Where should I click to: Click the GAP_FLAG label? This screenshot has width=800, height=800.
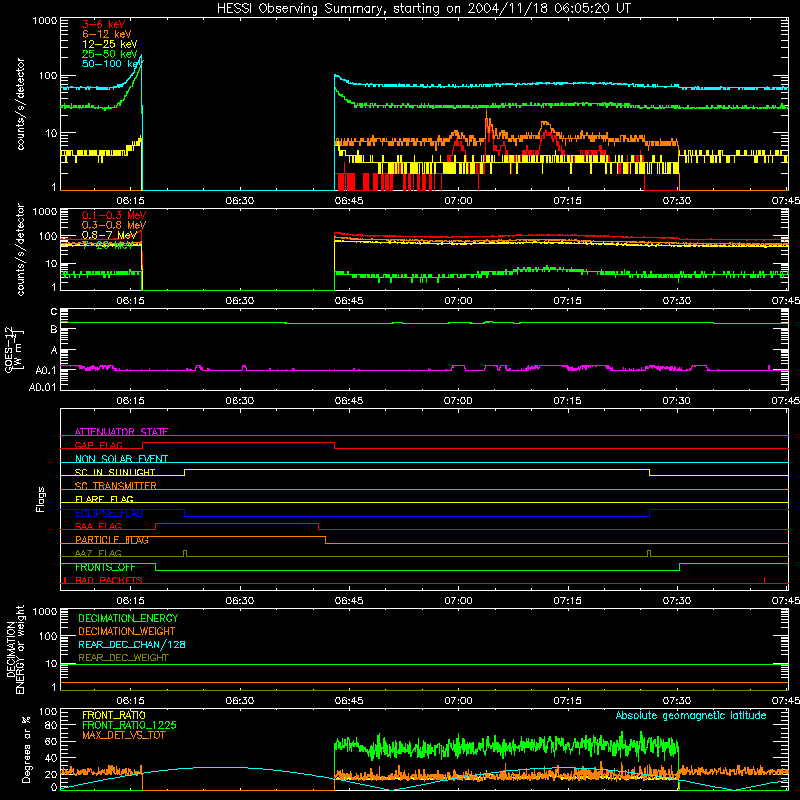coord(98,445)
